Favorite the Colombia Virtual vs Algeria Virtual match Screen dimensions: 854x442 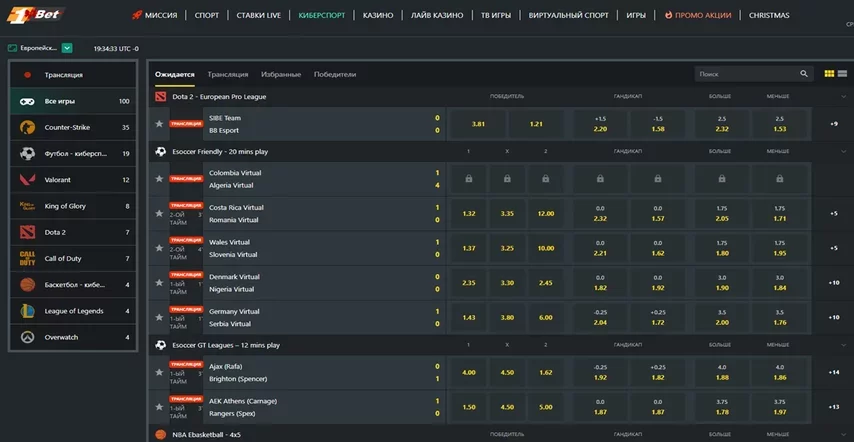click(x=159, y=179)
